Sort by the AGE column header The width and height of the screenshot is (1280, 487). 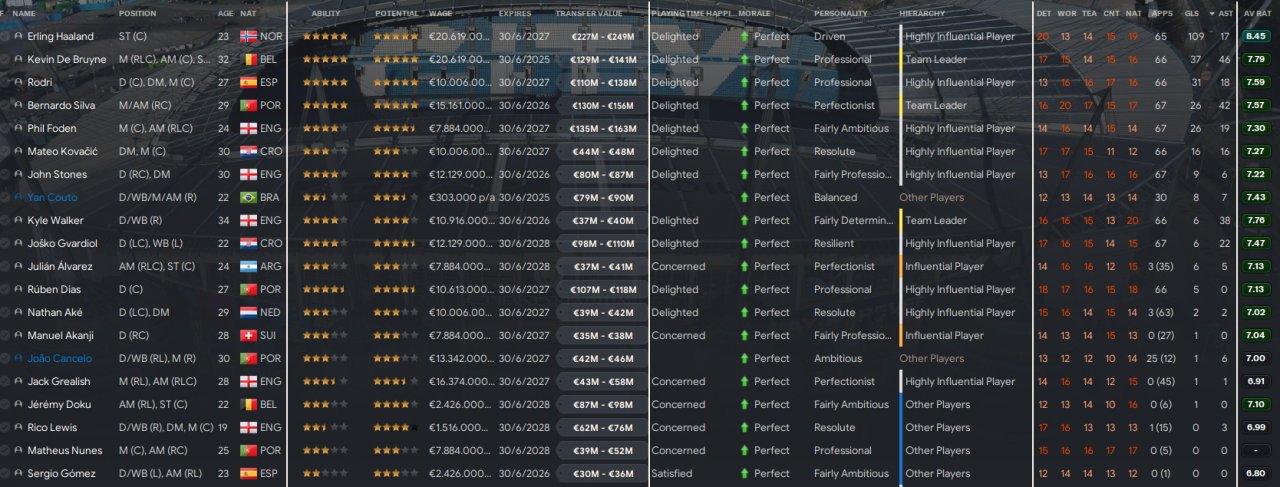pyautogui.click(x=225, y=14)
